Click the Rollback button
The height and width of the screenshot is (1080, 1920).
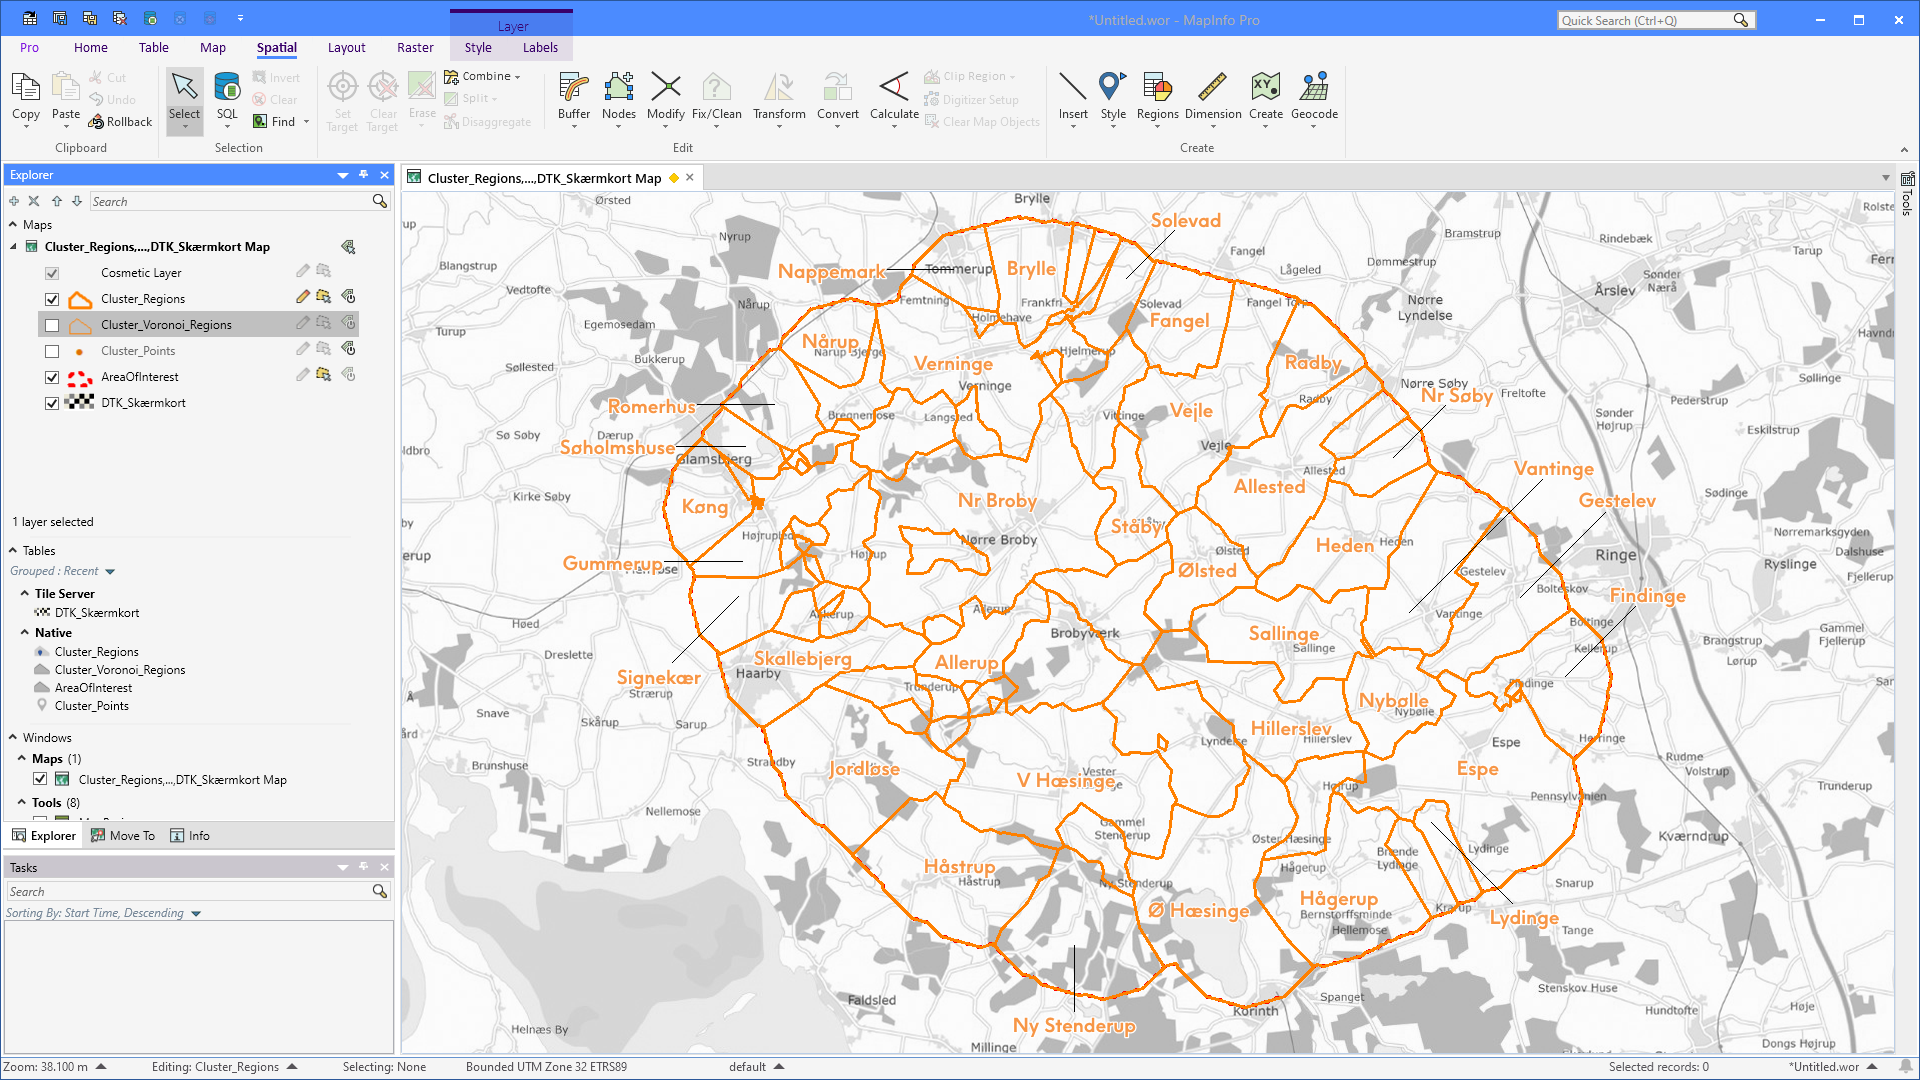(120, 121)
